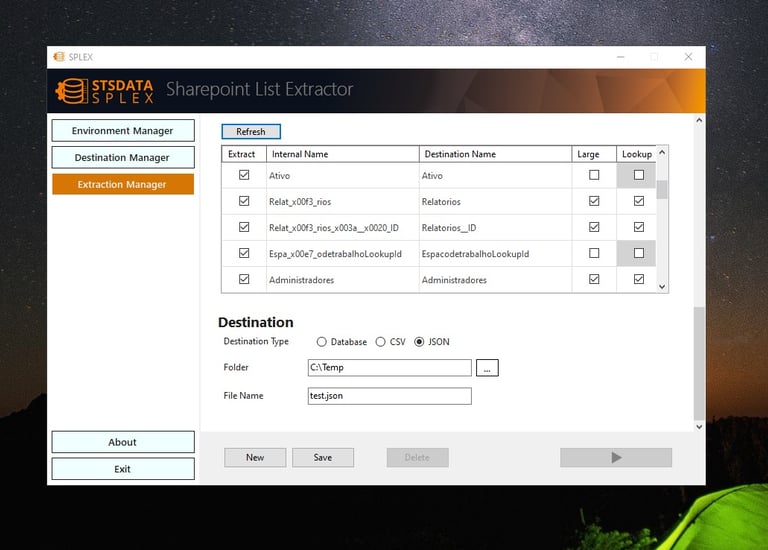
Task: Click the grid scrollbar down arrow
Action: tap(662, 287)
